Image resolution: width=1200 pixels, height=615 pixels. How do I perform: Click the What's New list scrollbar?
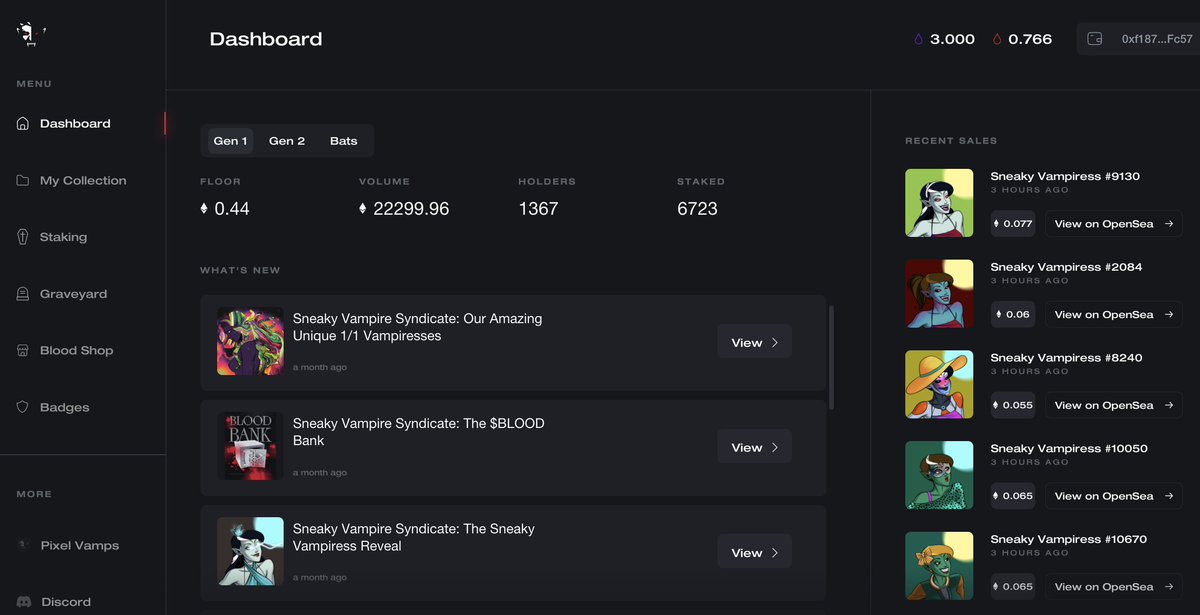pyautogui.click(x=832, y=357)
